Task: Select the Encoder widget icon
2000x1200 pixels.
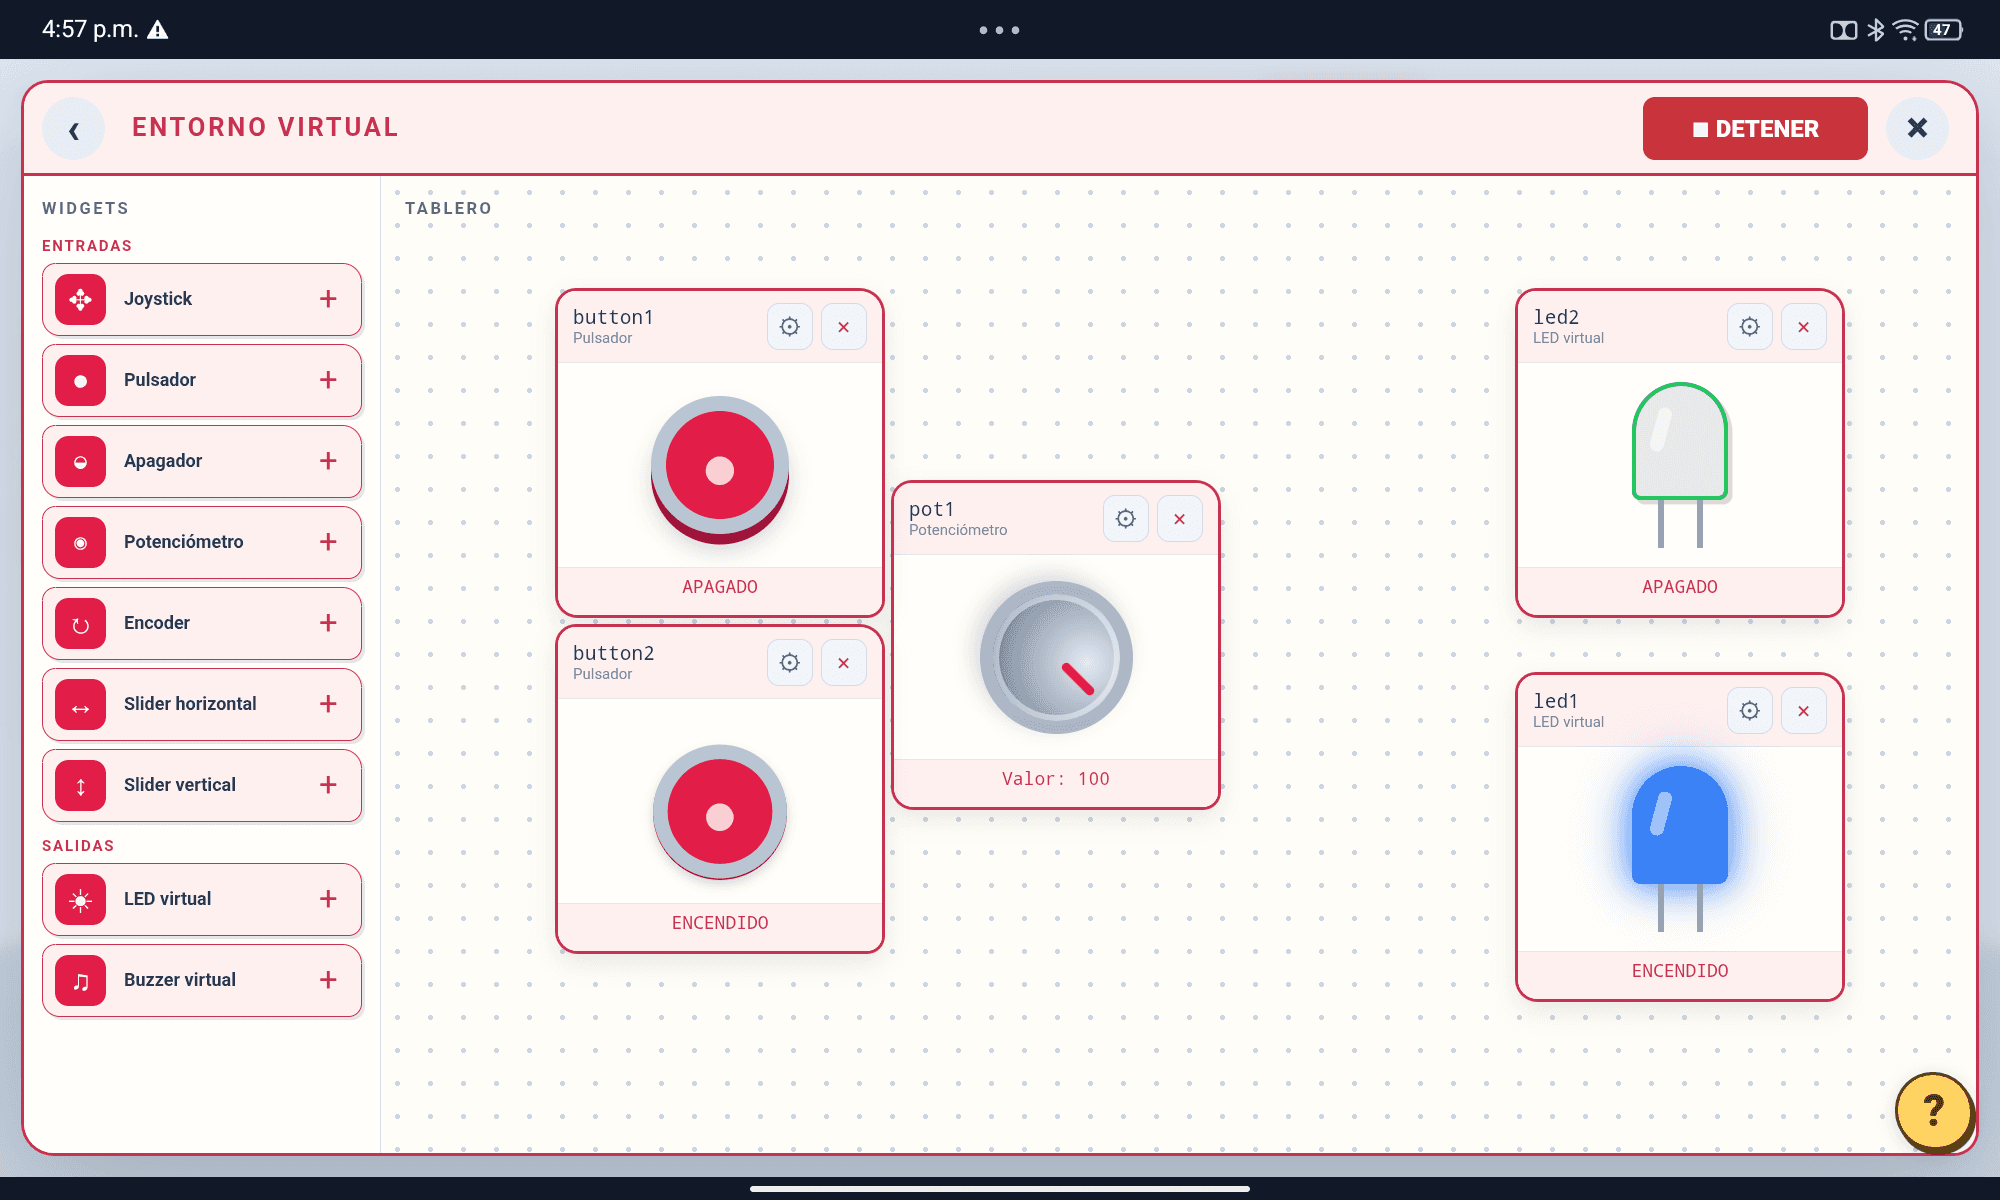Action: (81, 623)
